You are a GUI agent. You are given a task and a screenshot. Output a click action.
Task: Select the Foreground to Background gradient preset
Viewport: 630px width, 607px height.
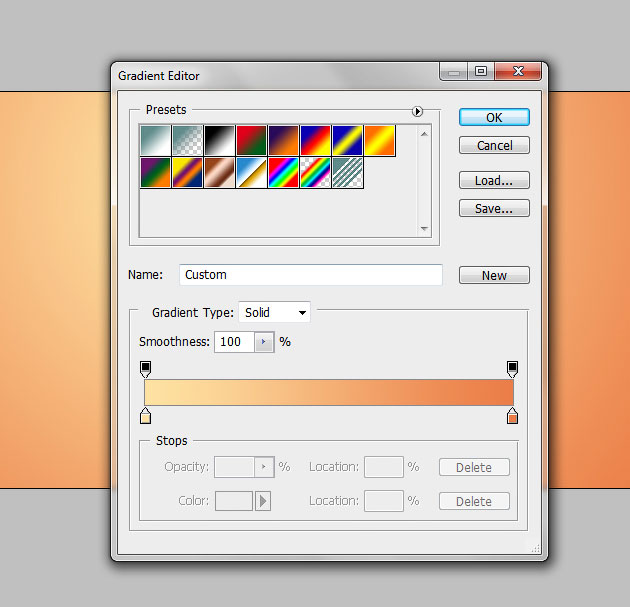pos(155,140)
